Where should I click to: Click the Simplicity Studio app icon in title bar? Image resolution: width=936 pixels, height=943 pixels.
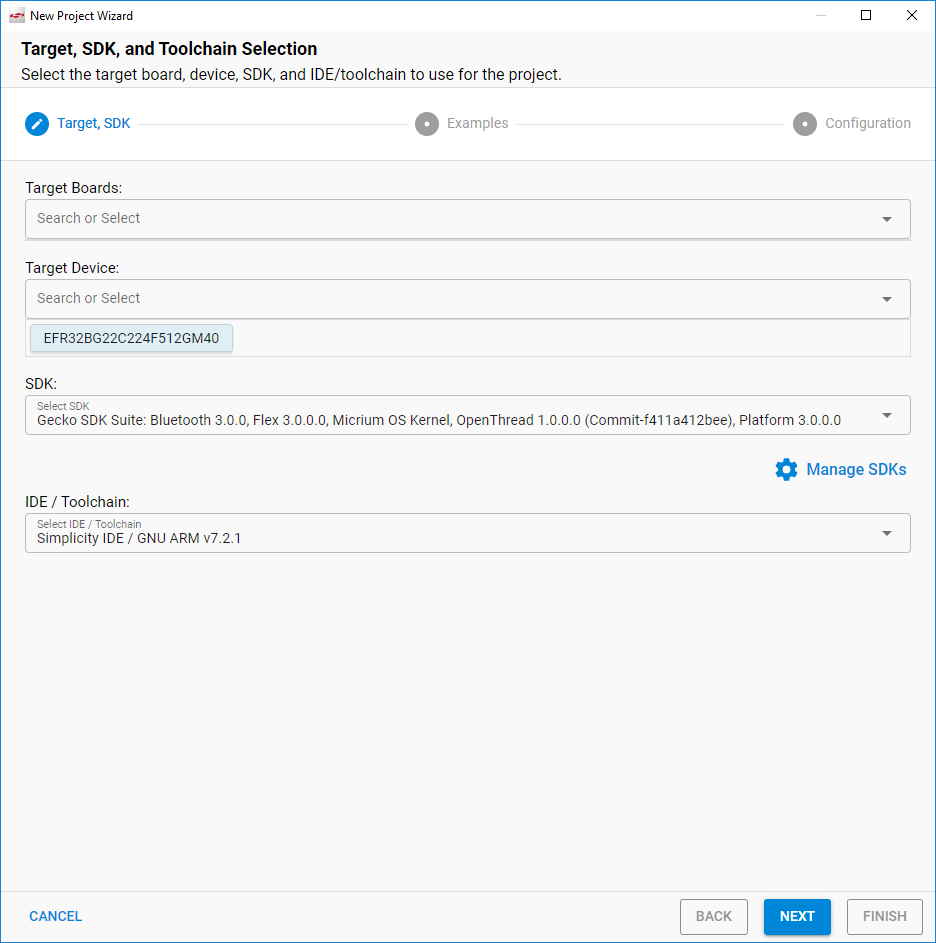pyautogui.click(x=17, y=16)
